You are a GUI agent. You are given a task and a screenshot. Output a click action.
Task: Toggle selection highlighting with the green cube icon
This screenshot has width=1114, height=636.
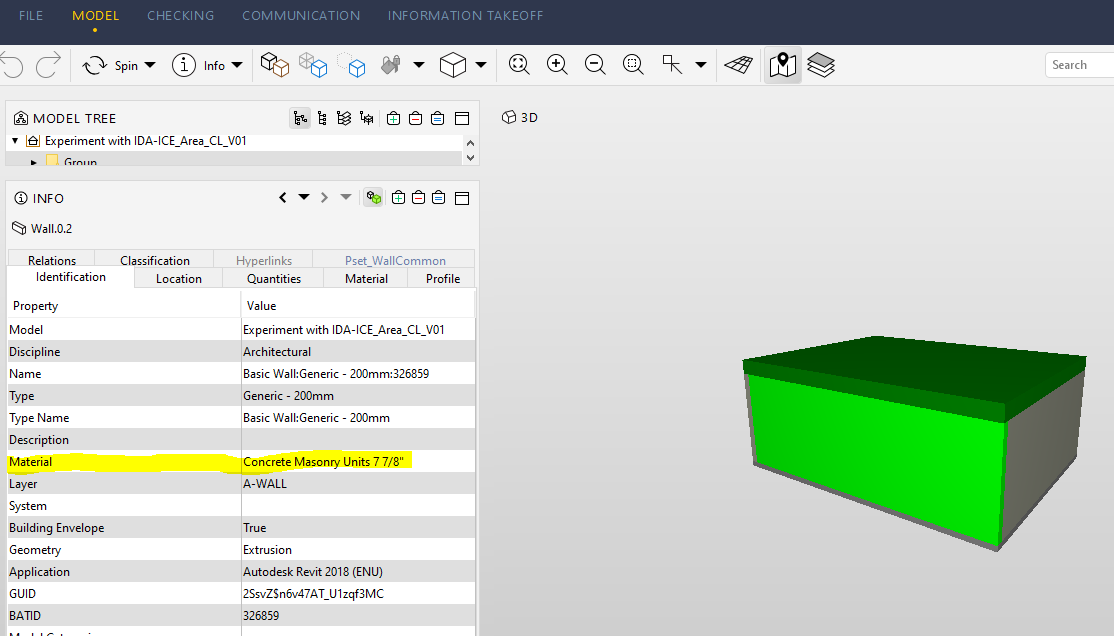click(x=372, y=197)
